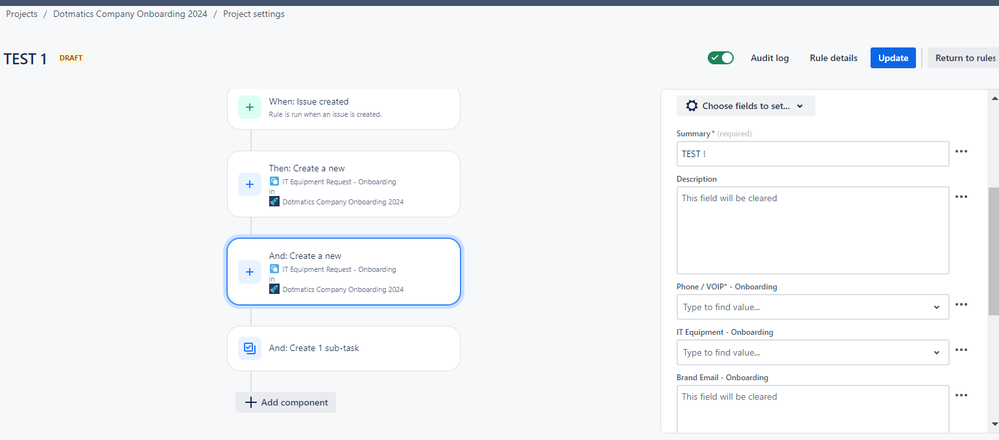Click the plus icon on Then: Create a new

(x=249, y=185)
